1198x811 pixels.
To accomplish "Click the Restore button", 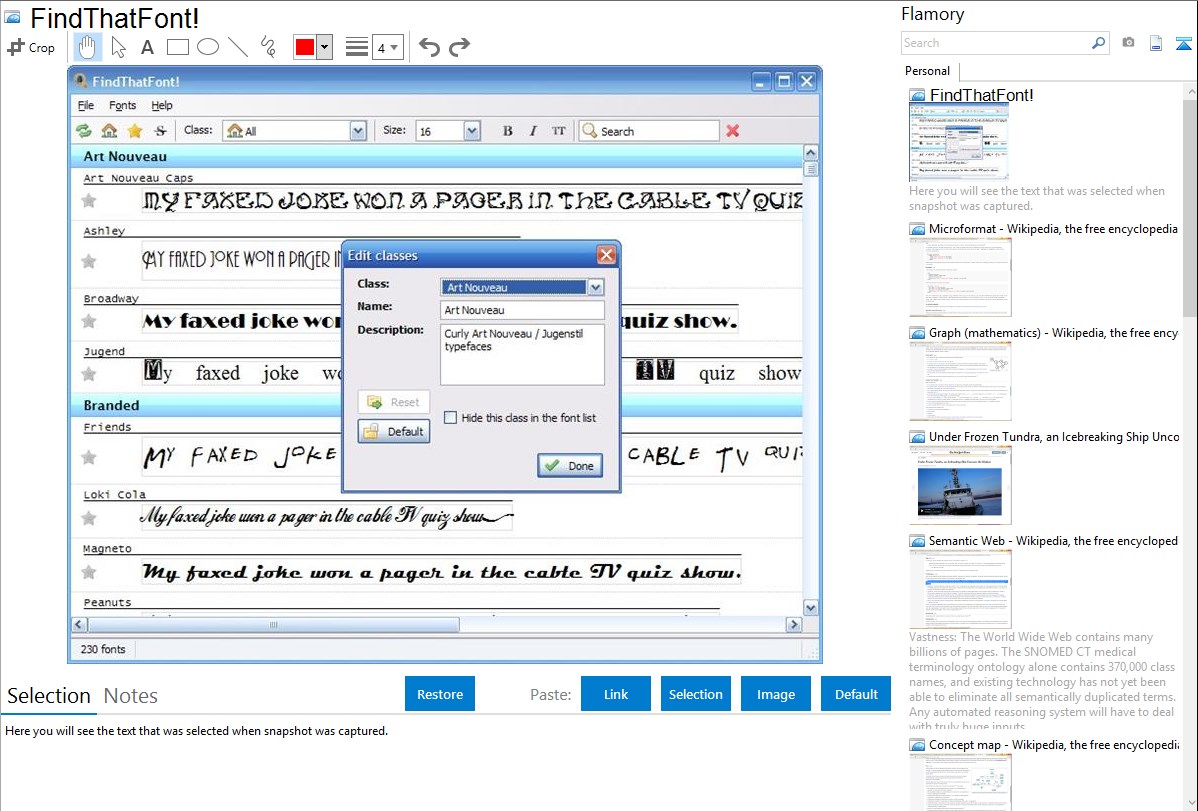I will point(440,694).
